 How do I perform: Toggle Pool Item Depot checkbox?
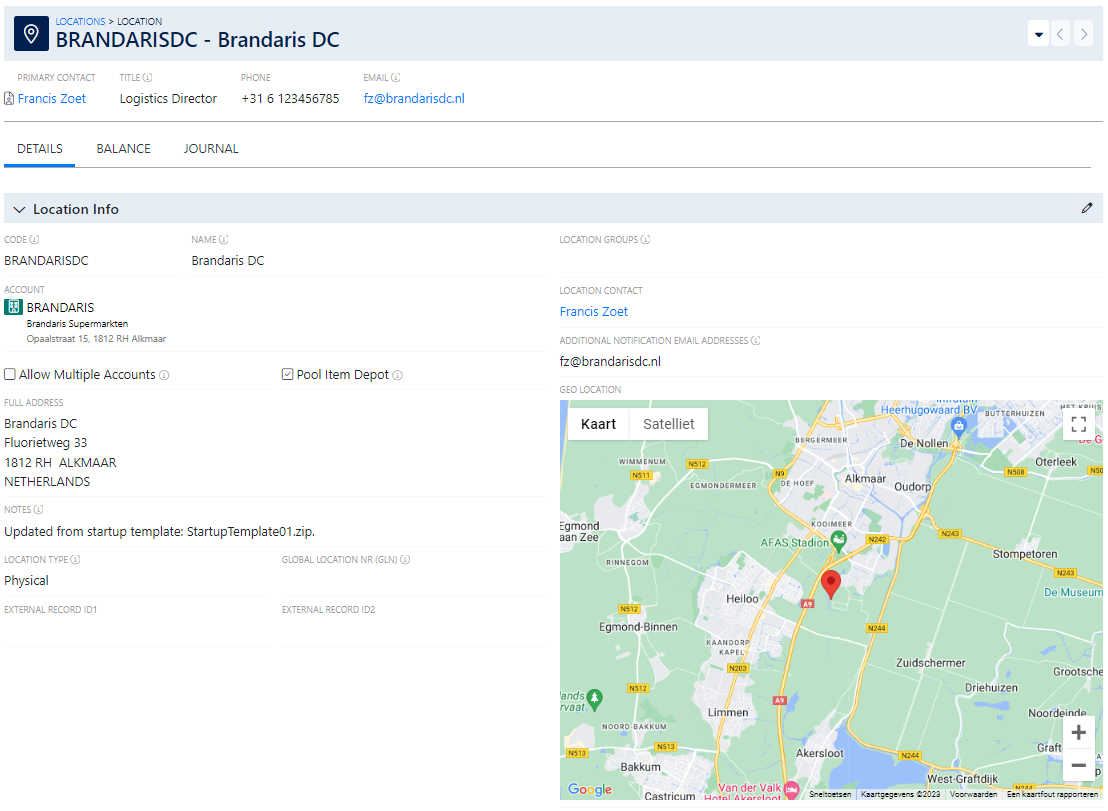pos(287,374)
